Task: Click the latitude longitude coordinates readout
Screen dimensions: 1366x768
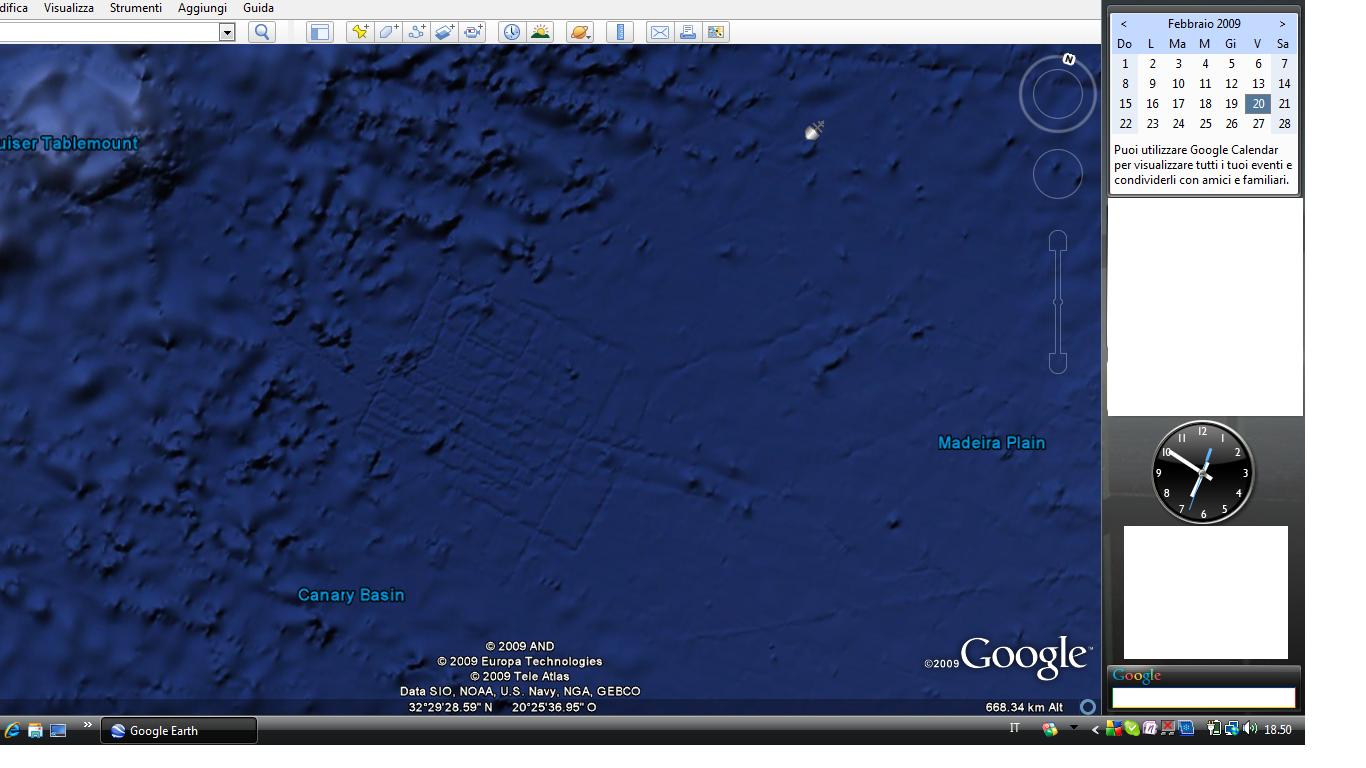Action: tap(502, 707)
